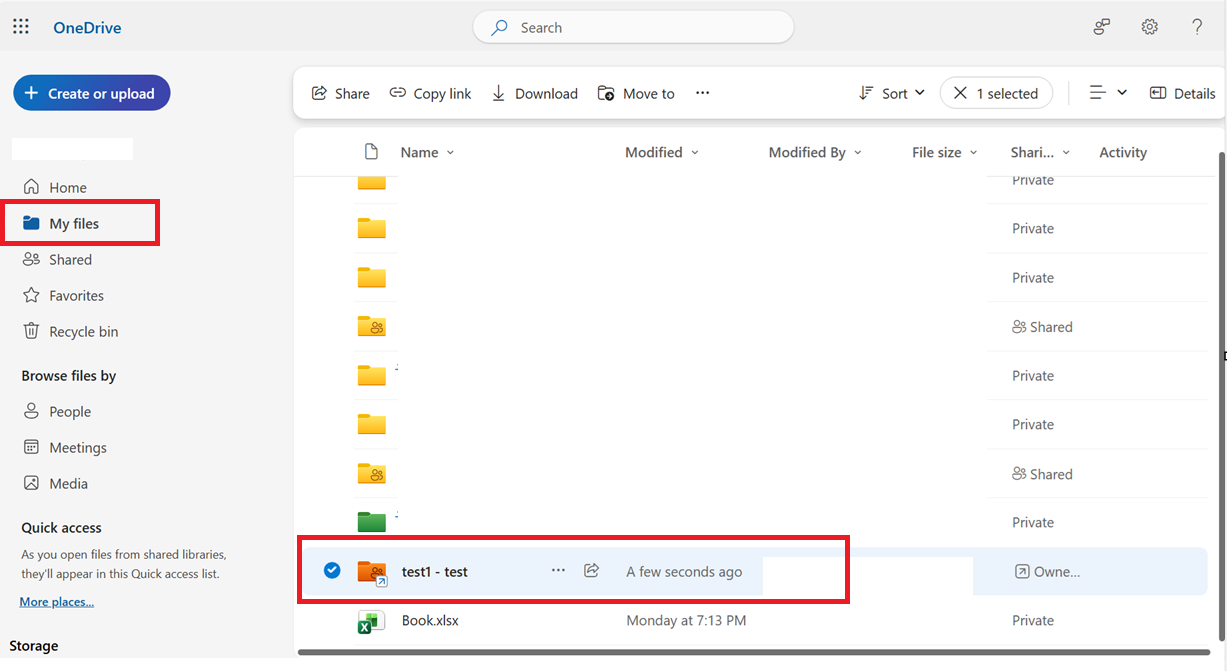Click Copy link in command bar
This screenshot has width=1227, height=671.
click(x=430, y=93)
